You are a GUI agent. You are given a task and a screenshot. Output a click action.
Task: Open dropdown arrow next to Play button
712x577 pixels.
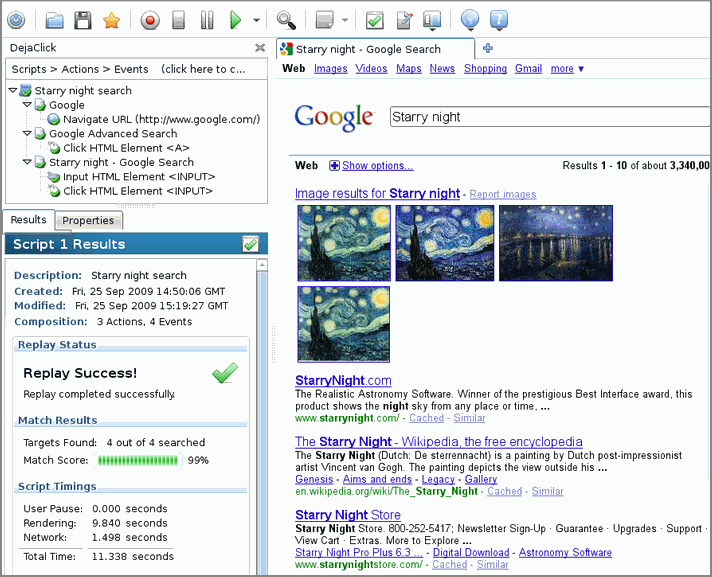pyautogui.click(x=257, y=19)
